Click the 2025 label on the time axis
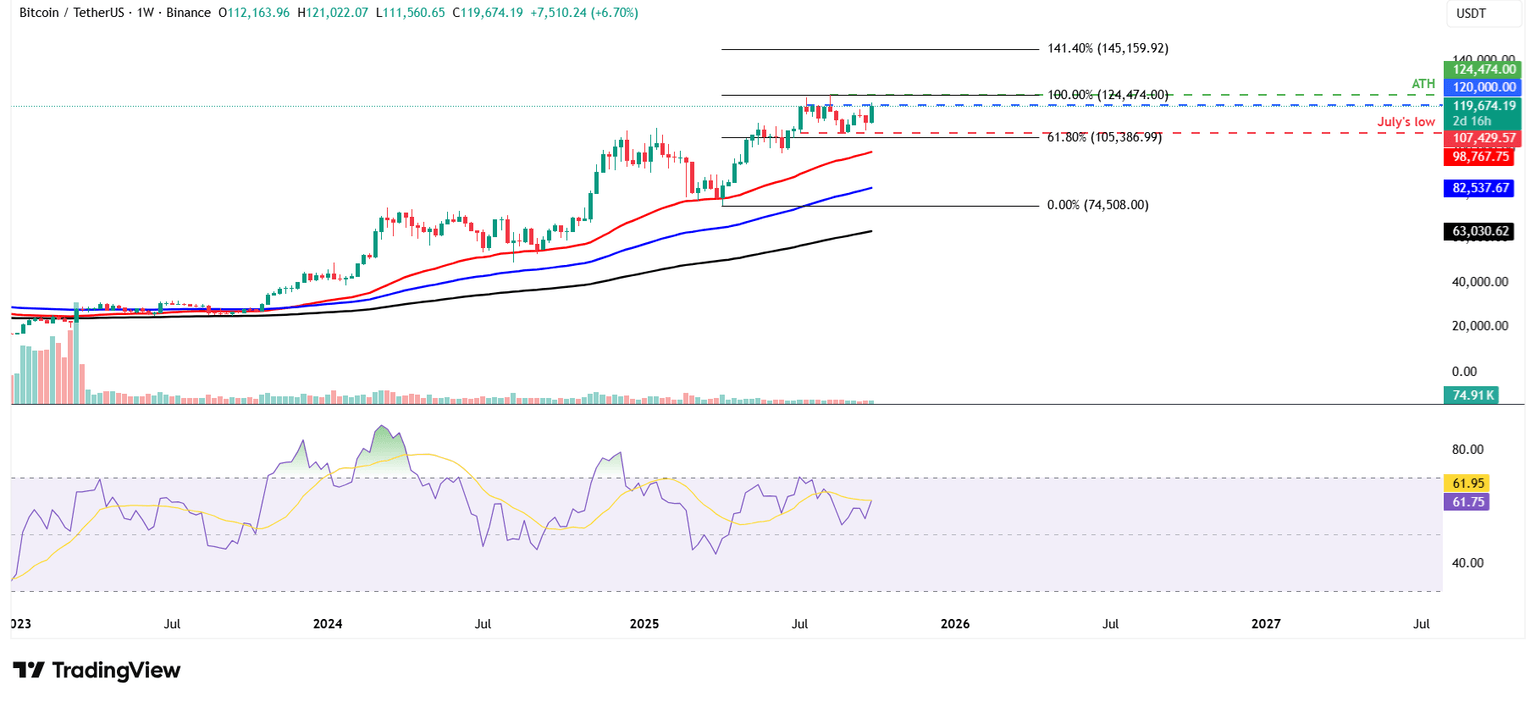 (645, 623)
